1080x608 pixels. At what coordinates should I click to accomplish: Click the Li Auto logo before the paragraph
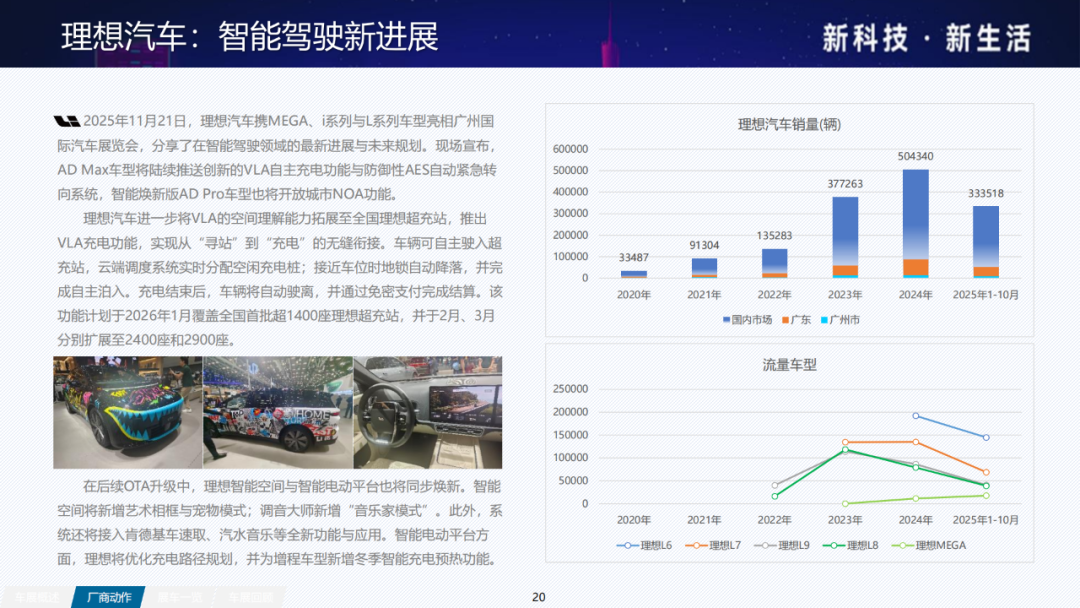click(x=68, y=122)
